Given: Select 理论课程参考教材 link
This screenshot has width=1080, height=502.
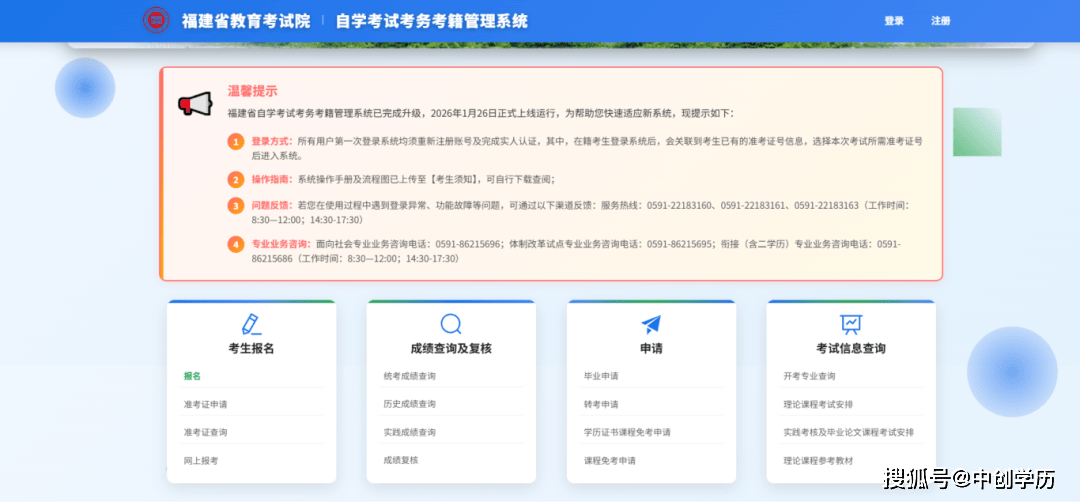Looking at the screenshot, I should (818, 460).
